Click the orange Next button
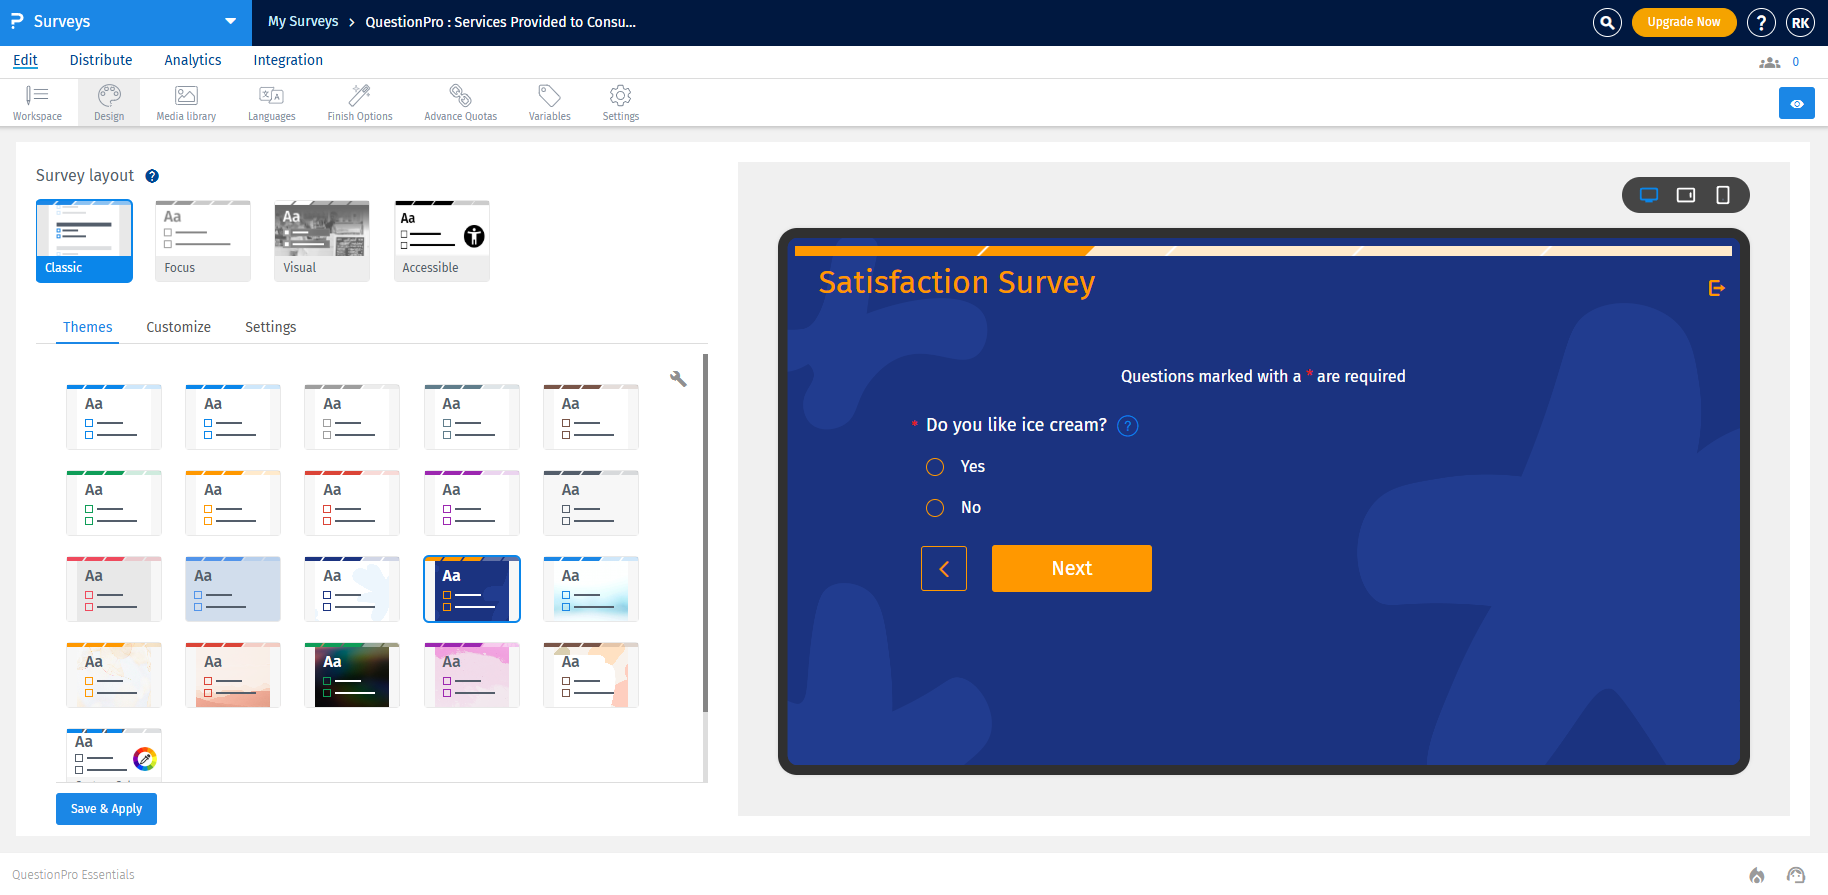 [1072, 568]
